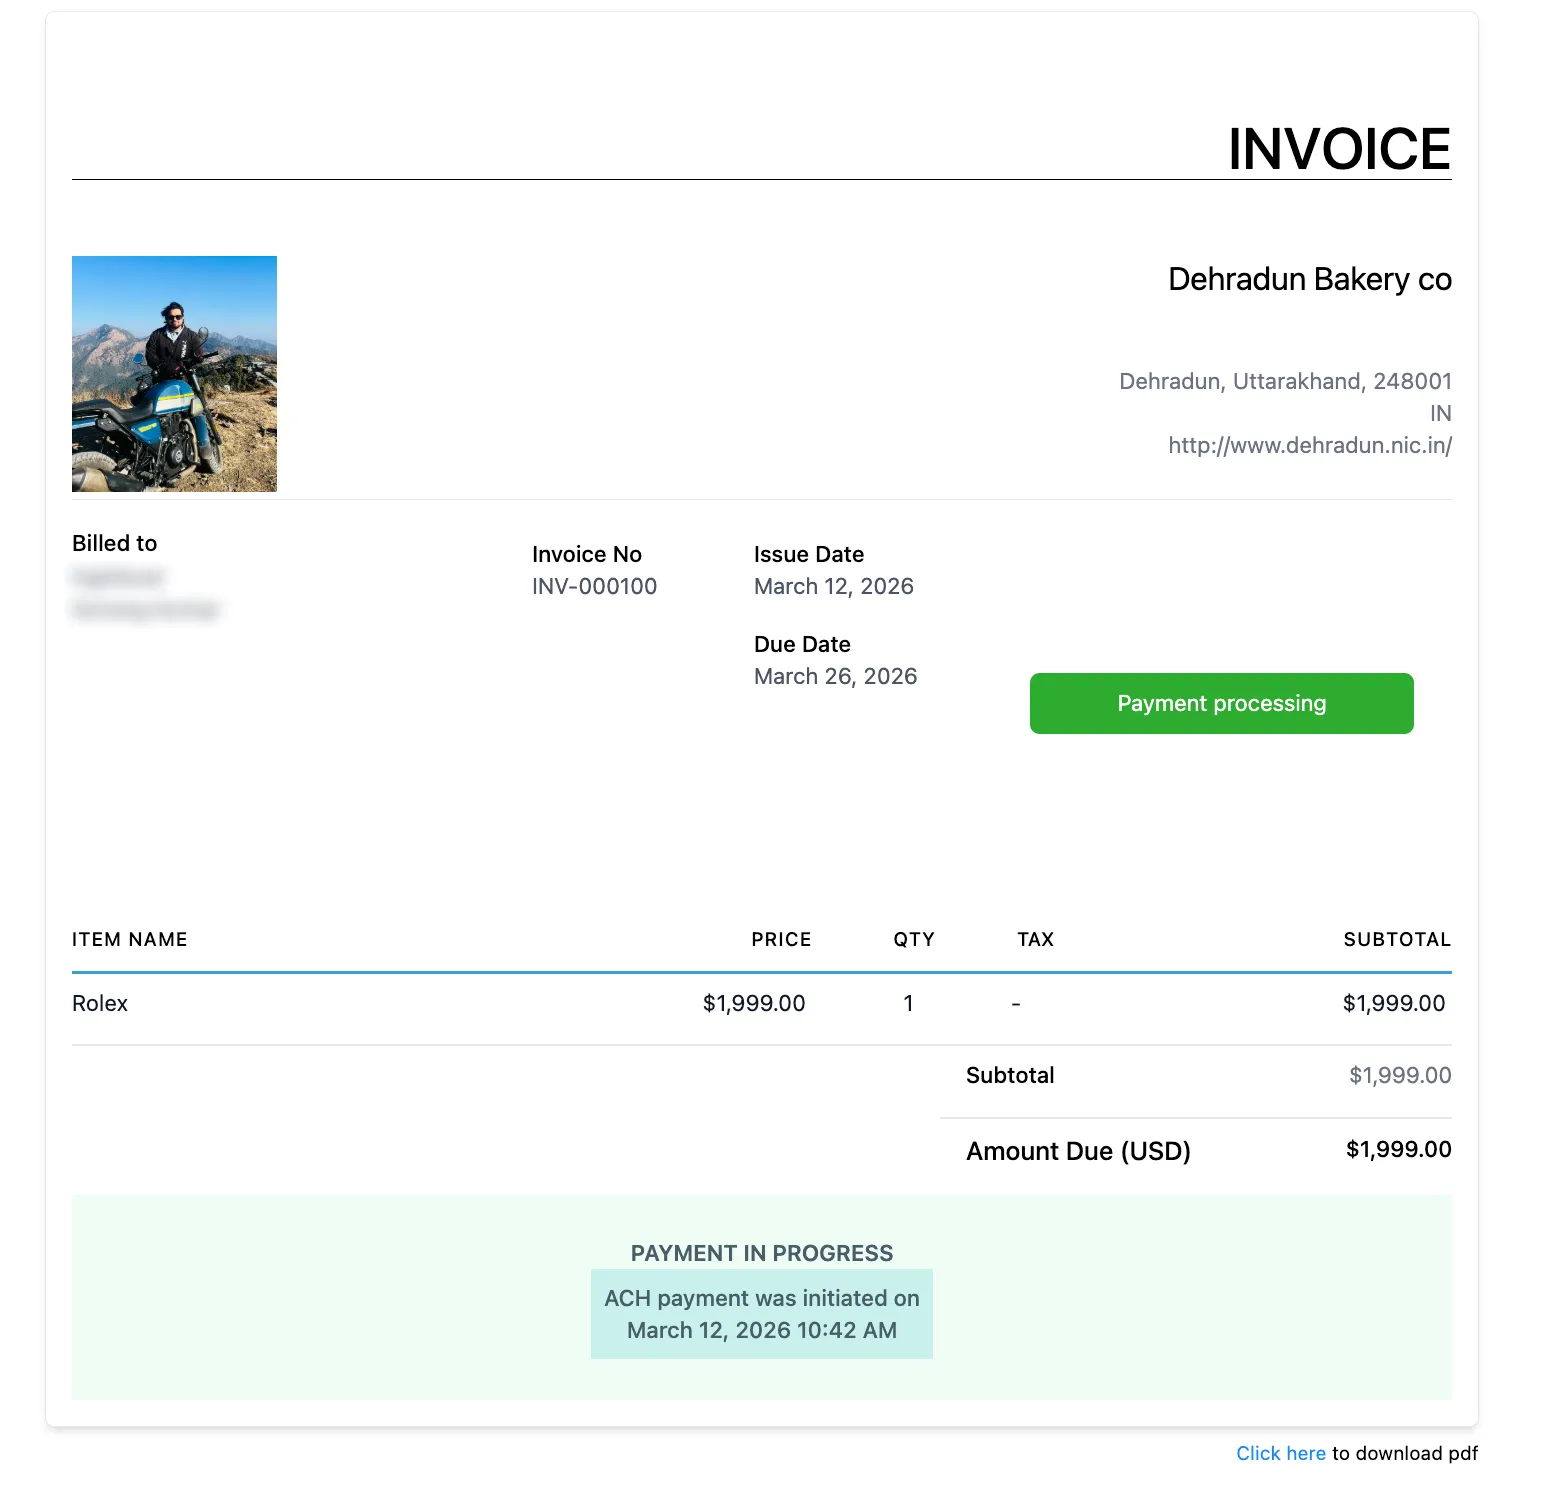The width and height of the screenshot is (1562, 1494).
Task: Click here to download the invoice pdf
Action: (x=1281, y=1453)
